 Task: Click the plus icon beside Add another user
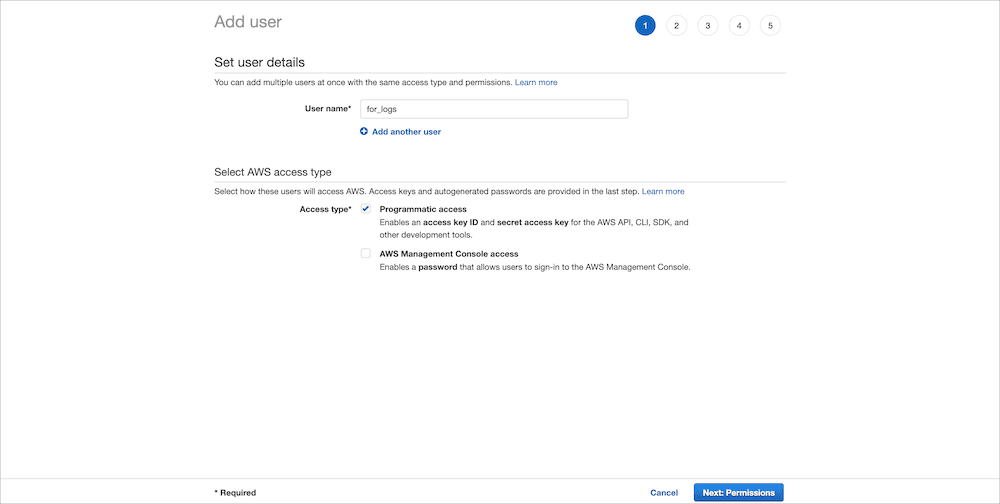pyautogui.click(x=364, y=131)
